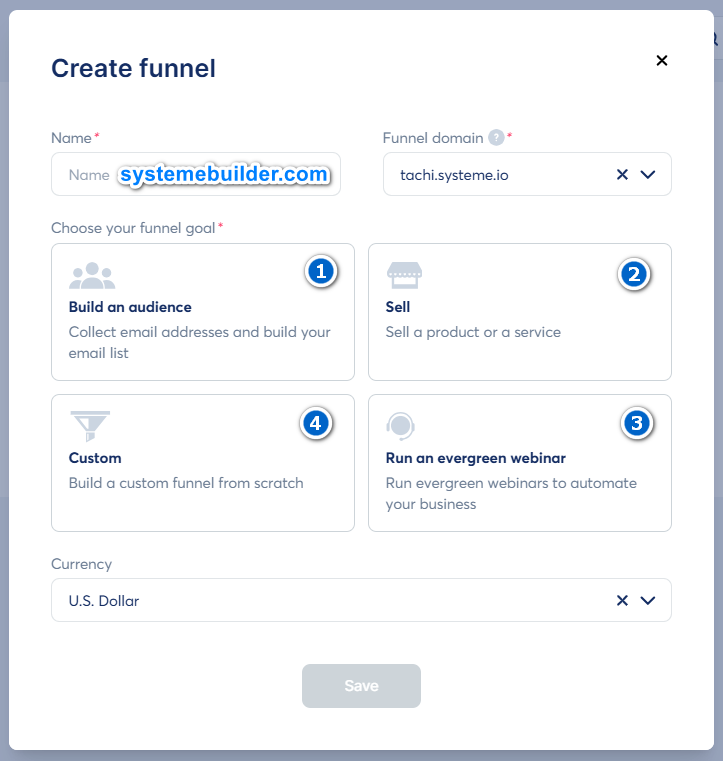Click the Name input field
This screenshot has height=761, width=723.
[x=196, y=174]
